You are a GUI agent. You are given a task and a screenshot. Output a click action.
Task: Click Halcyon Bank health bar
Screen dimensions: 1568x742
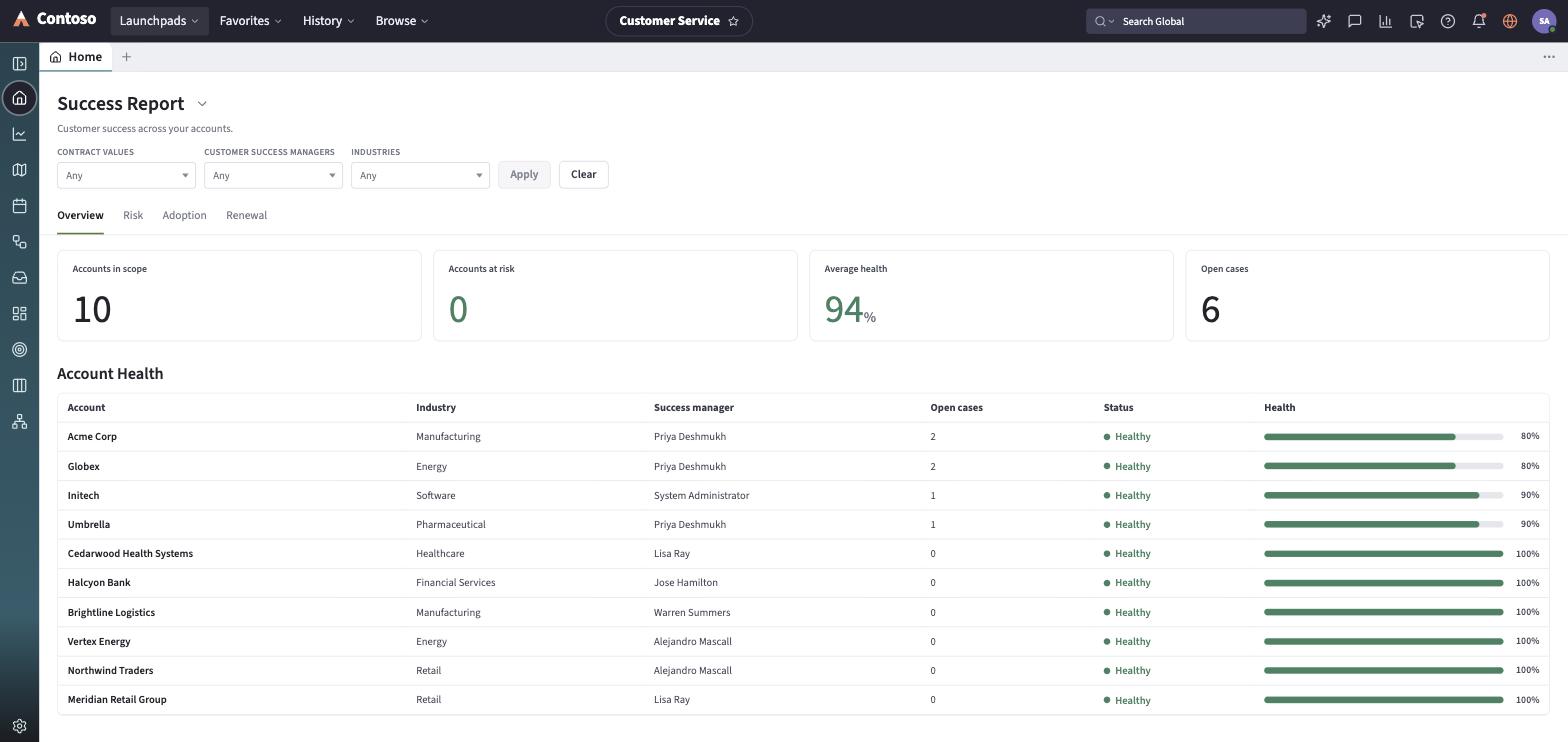(x=1383, y=583)
